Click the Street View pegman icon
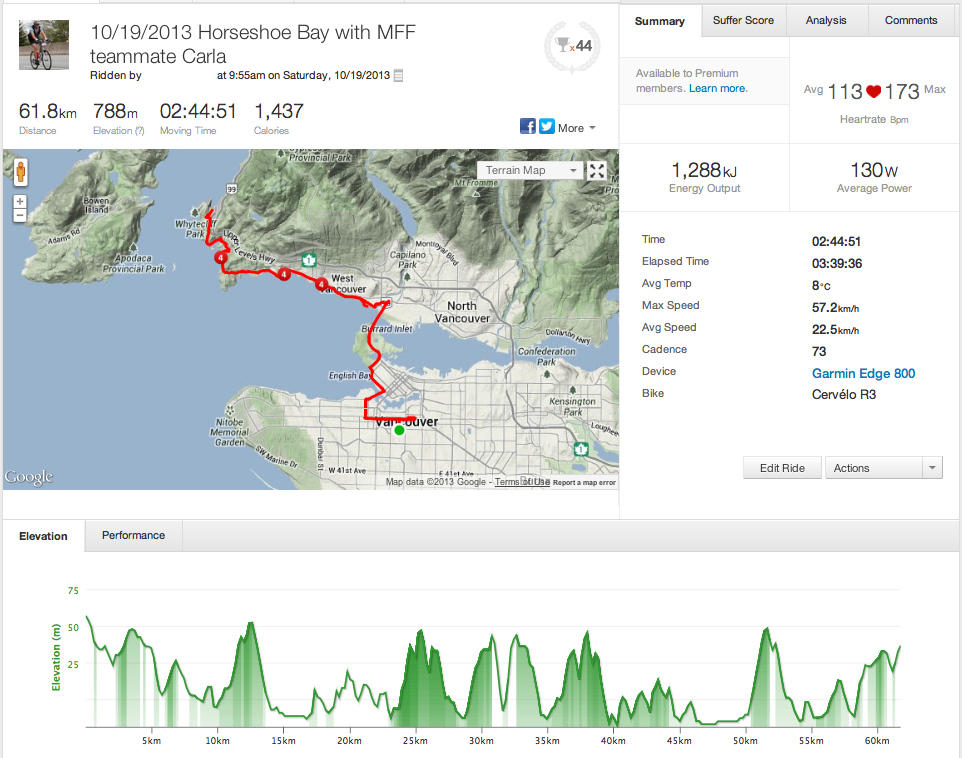962x758 pixels. coord(20,172)
